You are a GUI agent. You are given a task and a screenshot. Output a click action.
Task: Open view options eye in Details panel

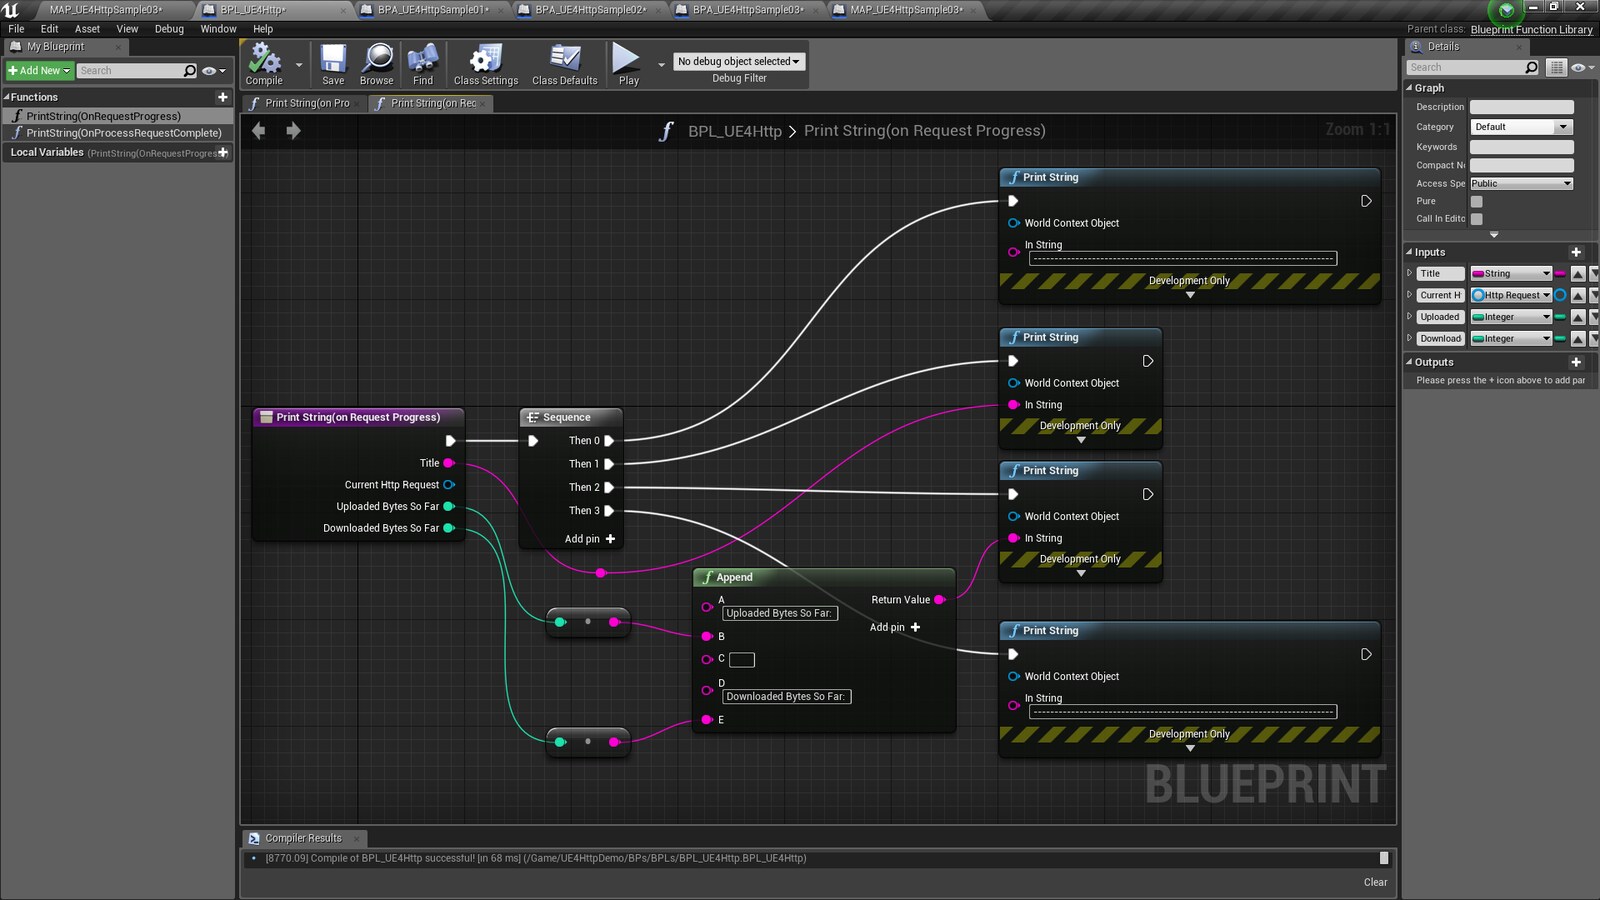[1582, 67]
